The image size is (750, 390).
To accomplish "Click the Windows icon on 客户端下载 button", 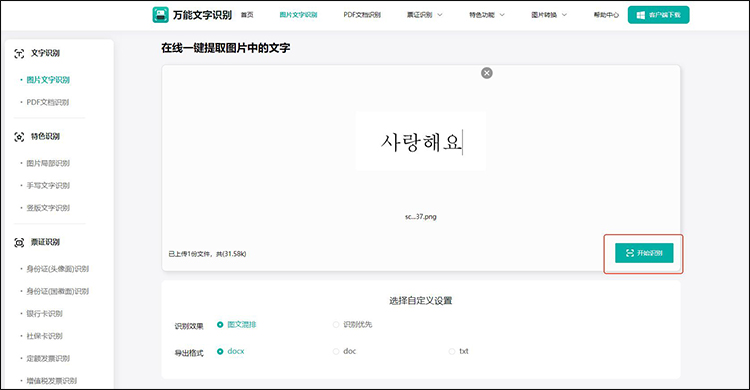I will [x=640, y=15].
